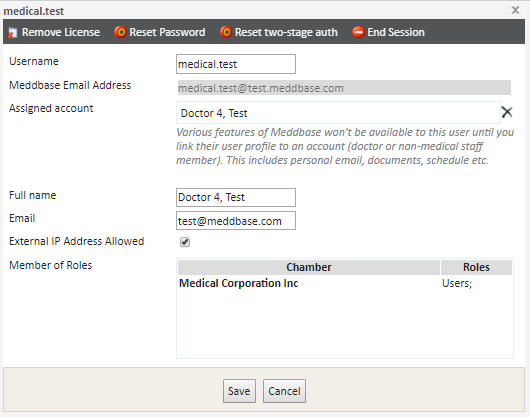
Task: Click the External IP Address Allowed label
Action: [x=77, y=241]
